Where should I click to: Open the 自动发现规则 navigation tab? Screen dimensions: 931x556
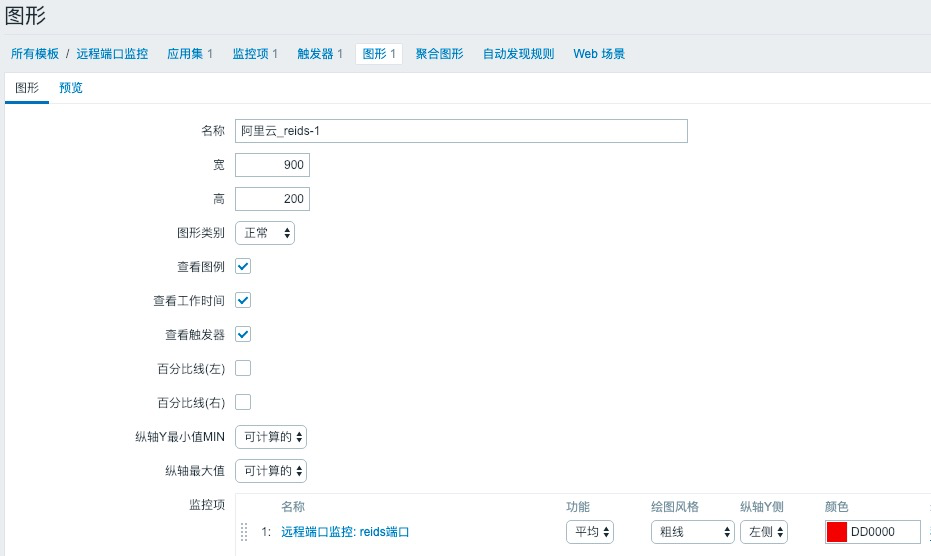518,53
